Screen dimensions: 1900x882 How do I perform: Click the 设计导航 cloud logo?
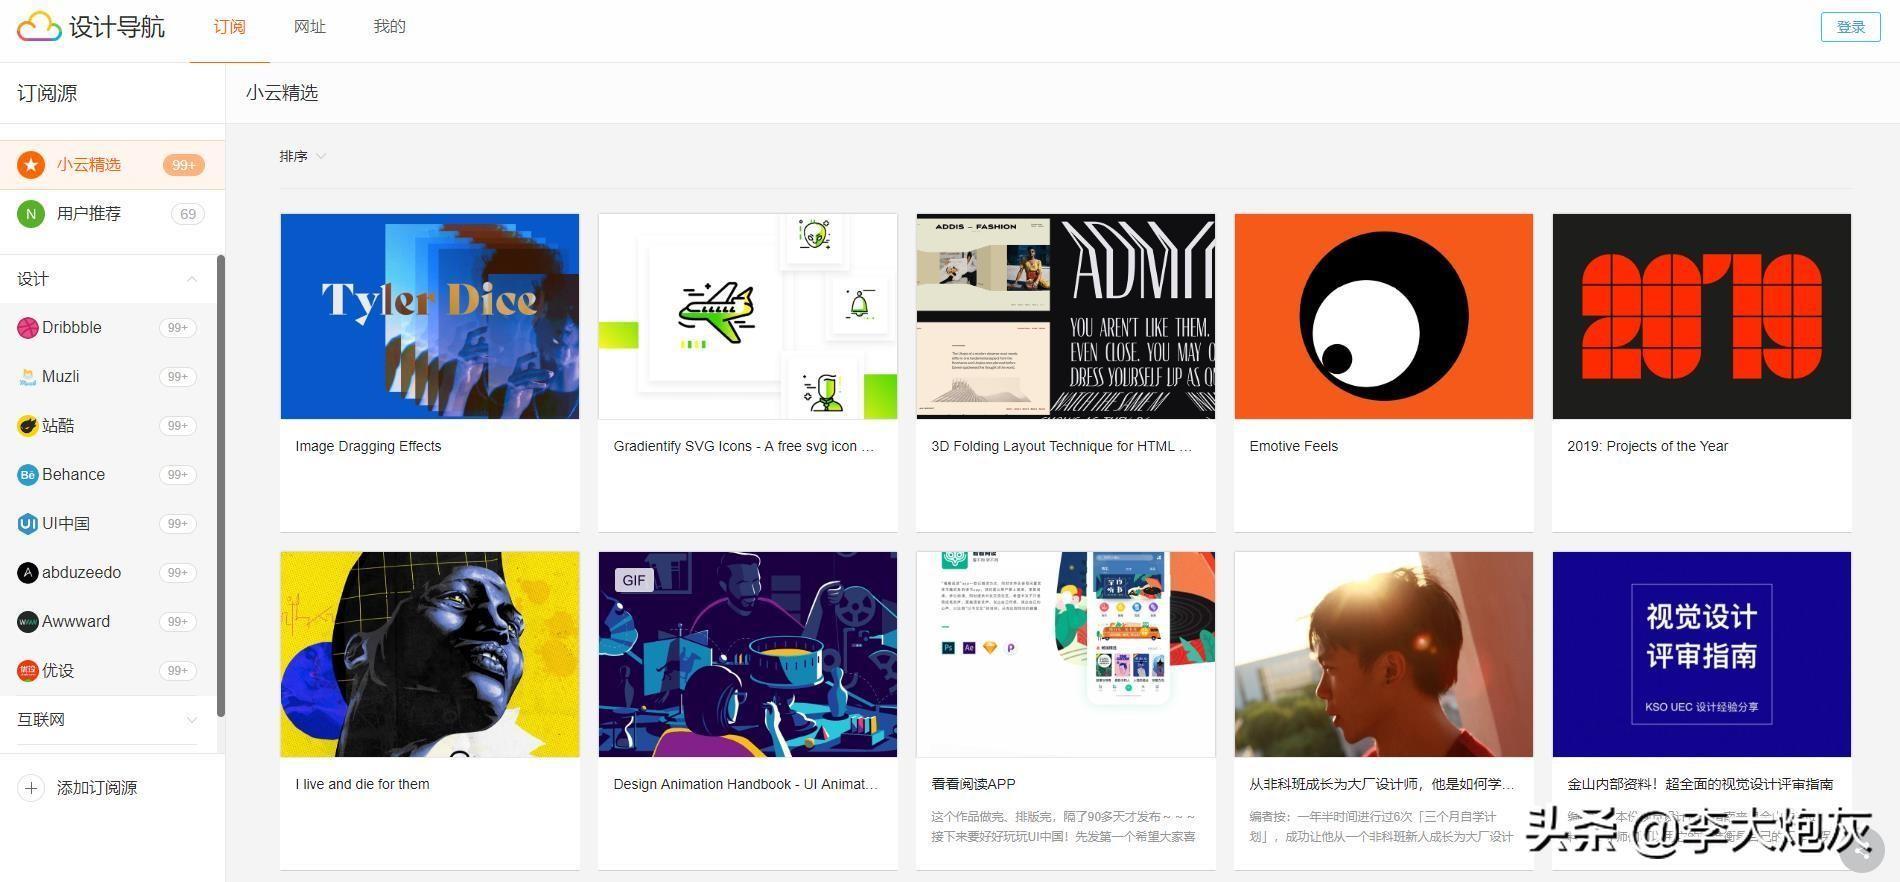click(x=40, y=27)
